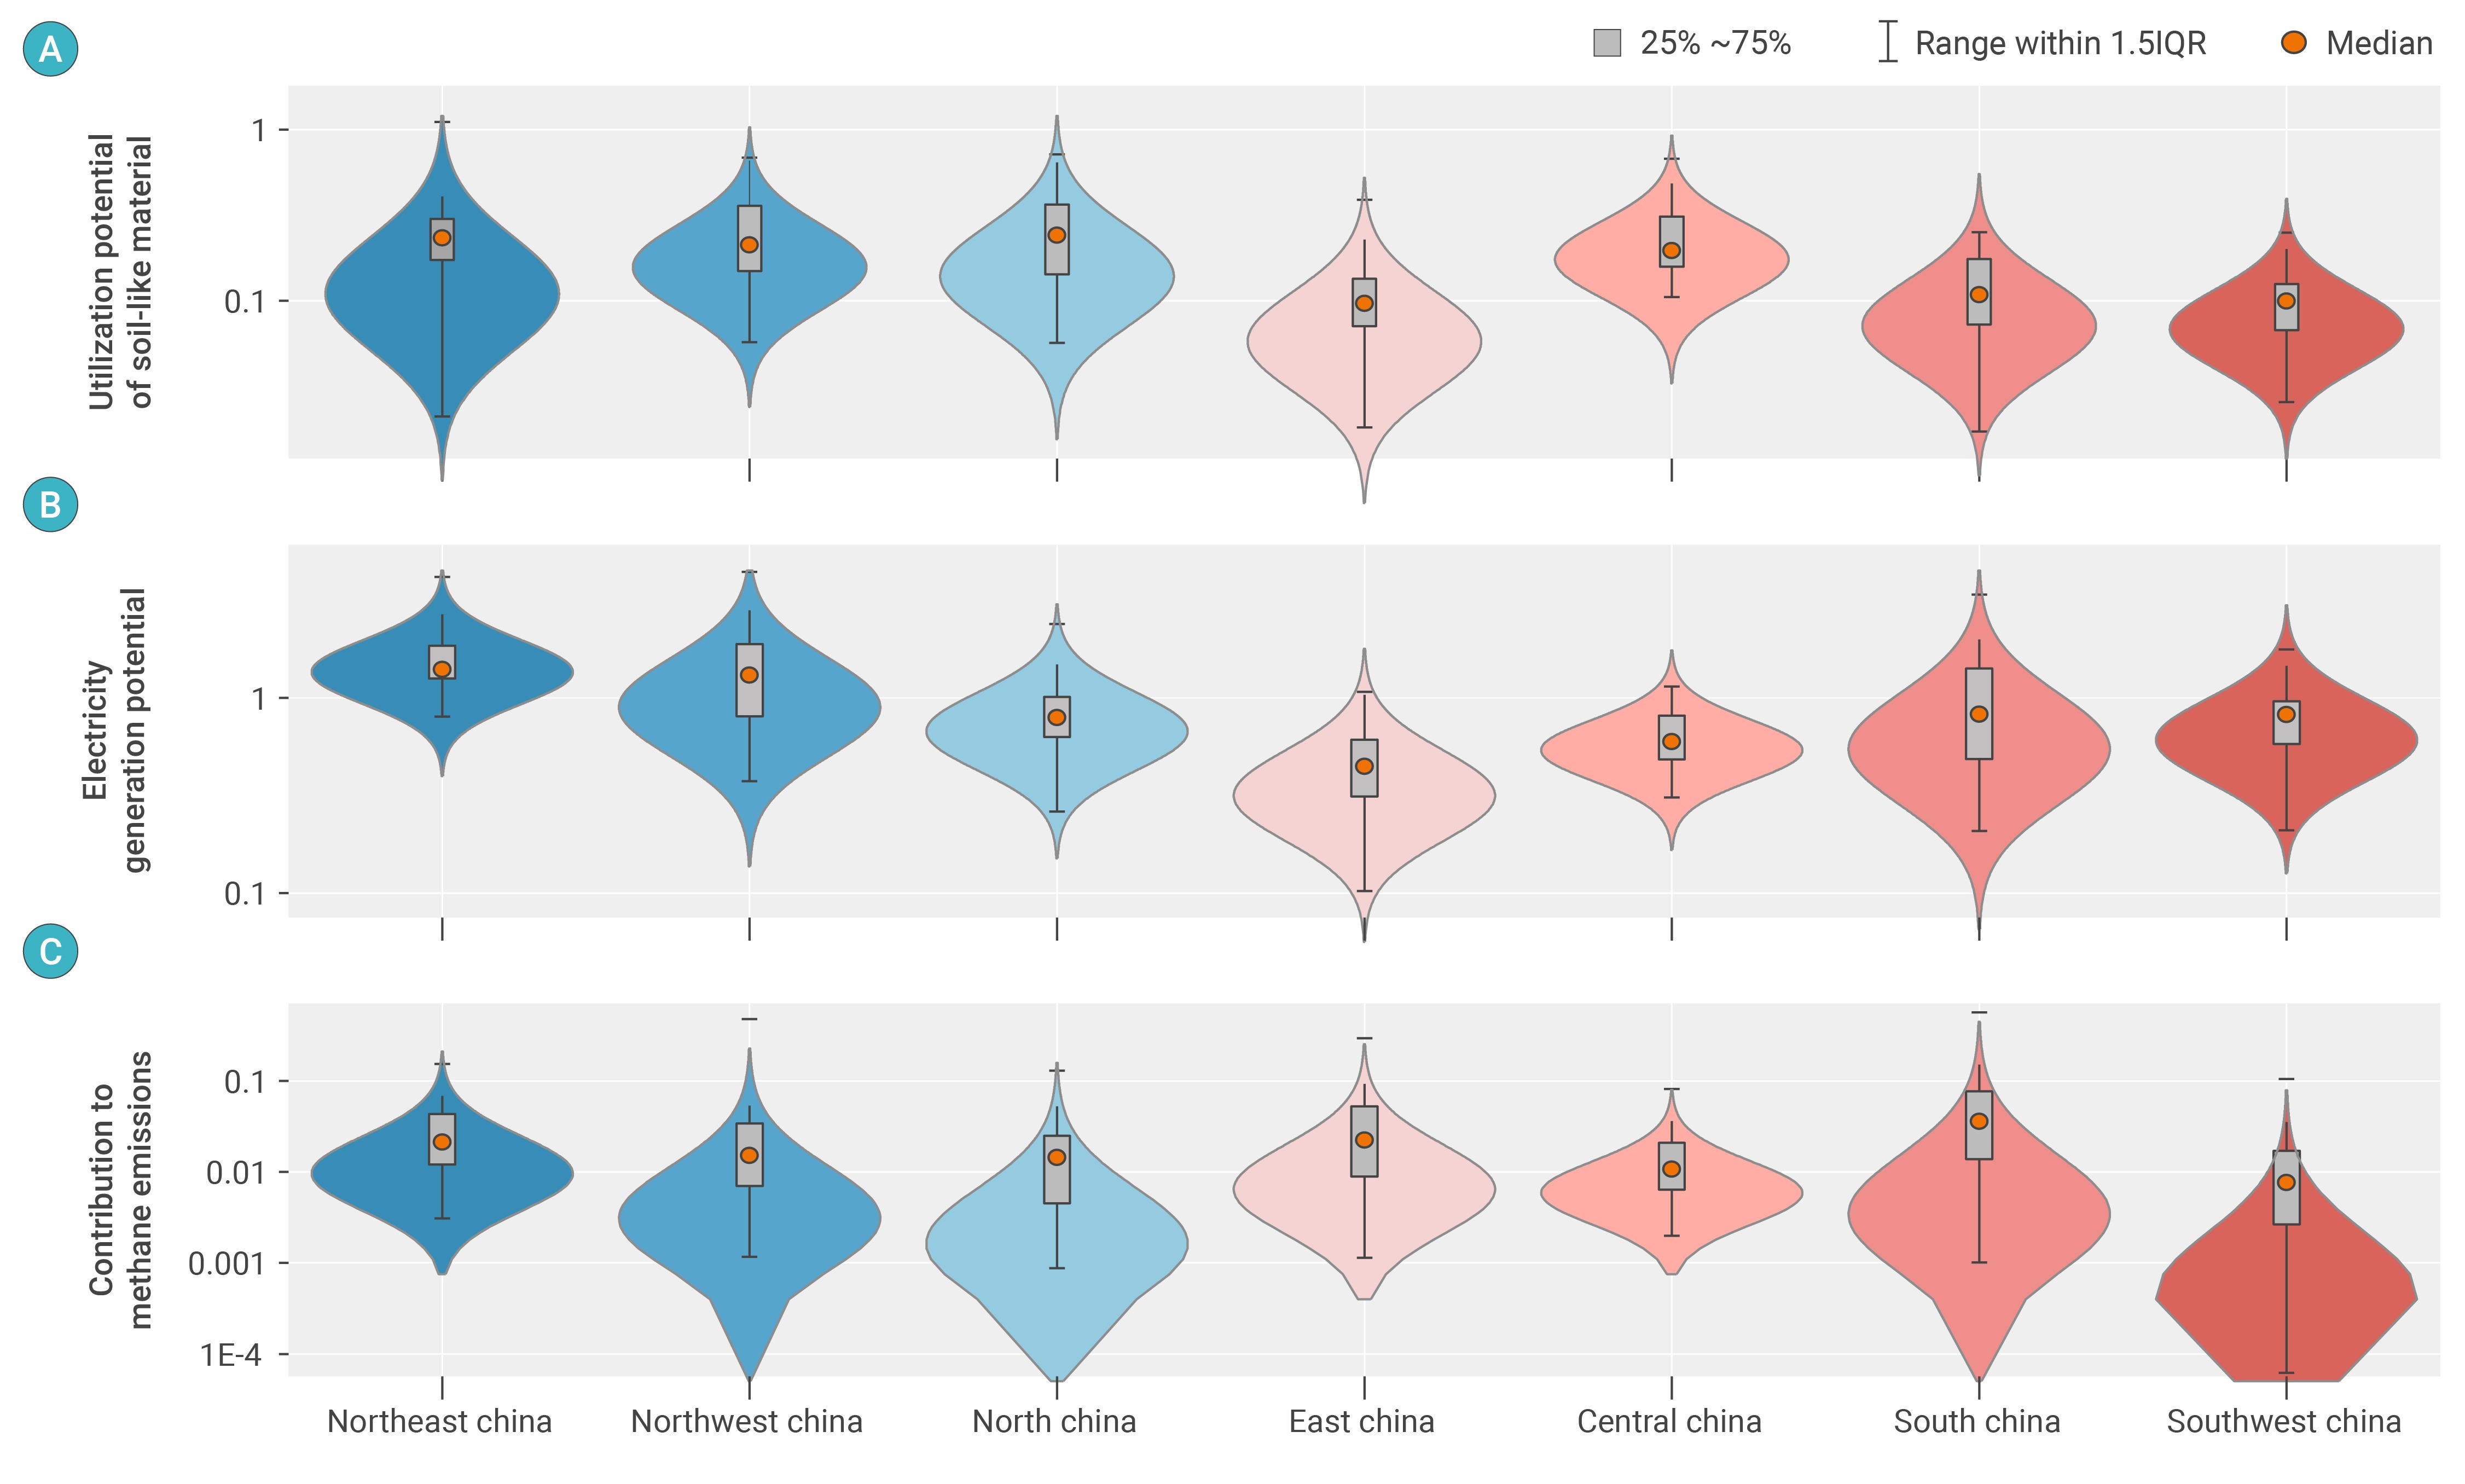
Task: Select Northwest china median dot in panel B
Action: click(749, 675)
